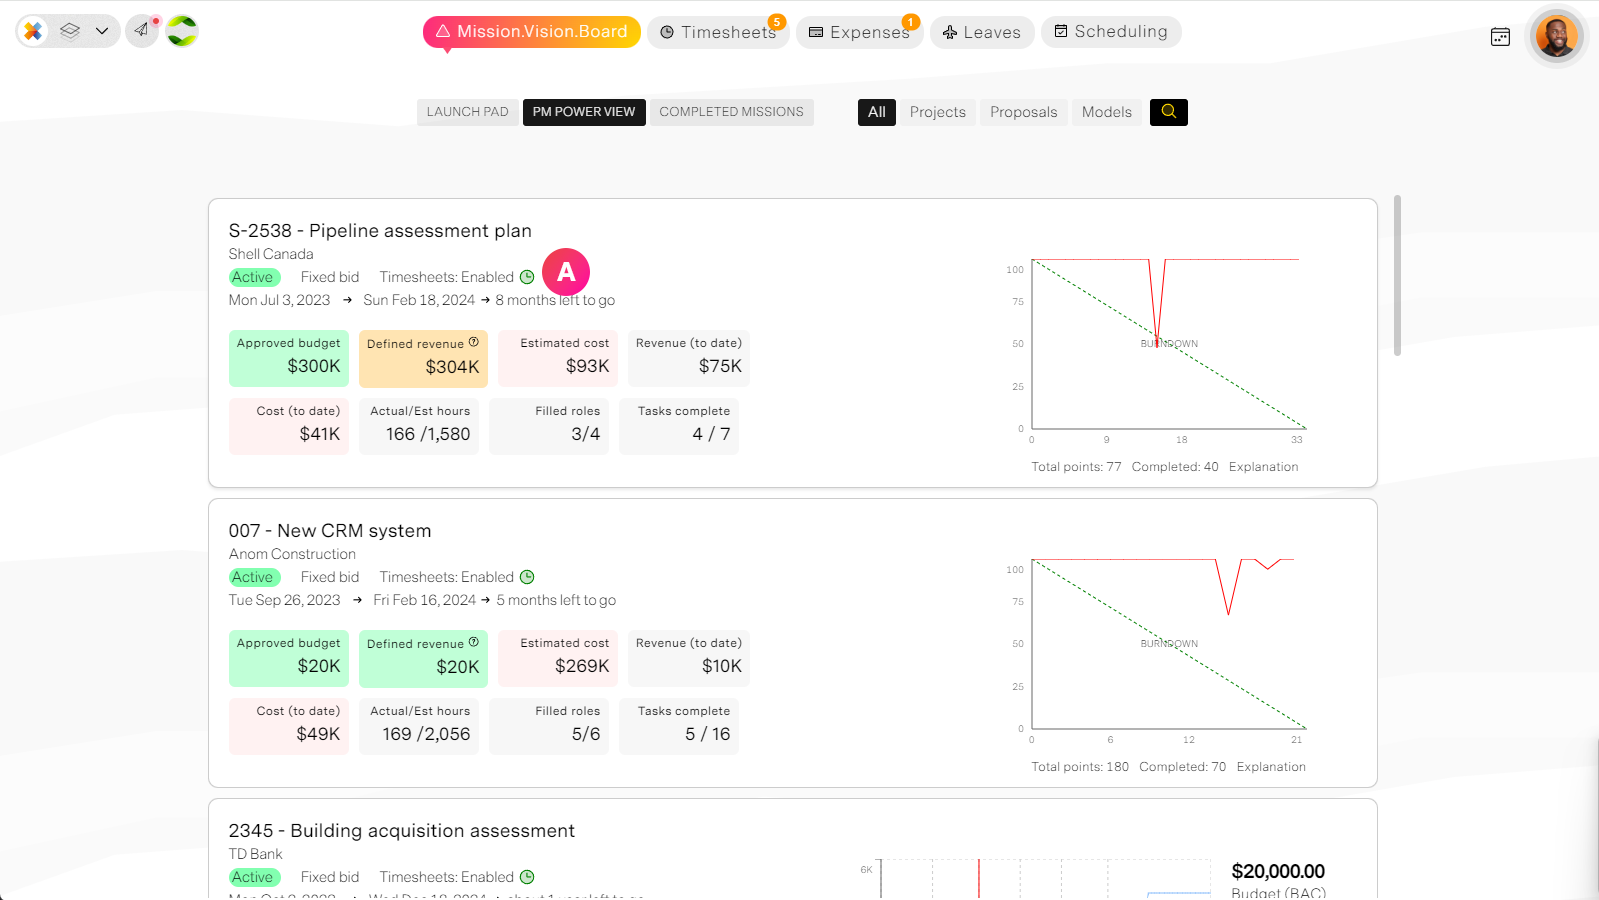Click Defined revenue $304K tile

[423, 358]
